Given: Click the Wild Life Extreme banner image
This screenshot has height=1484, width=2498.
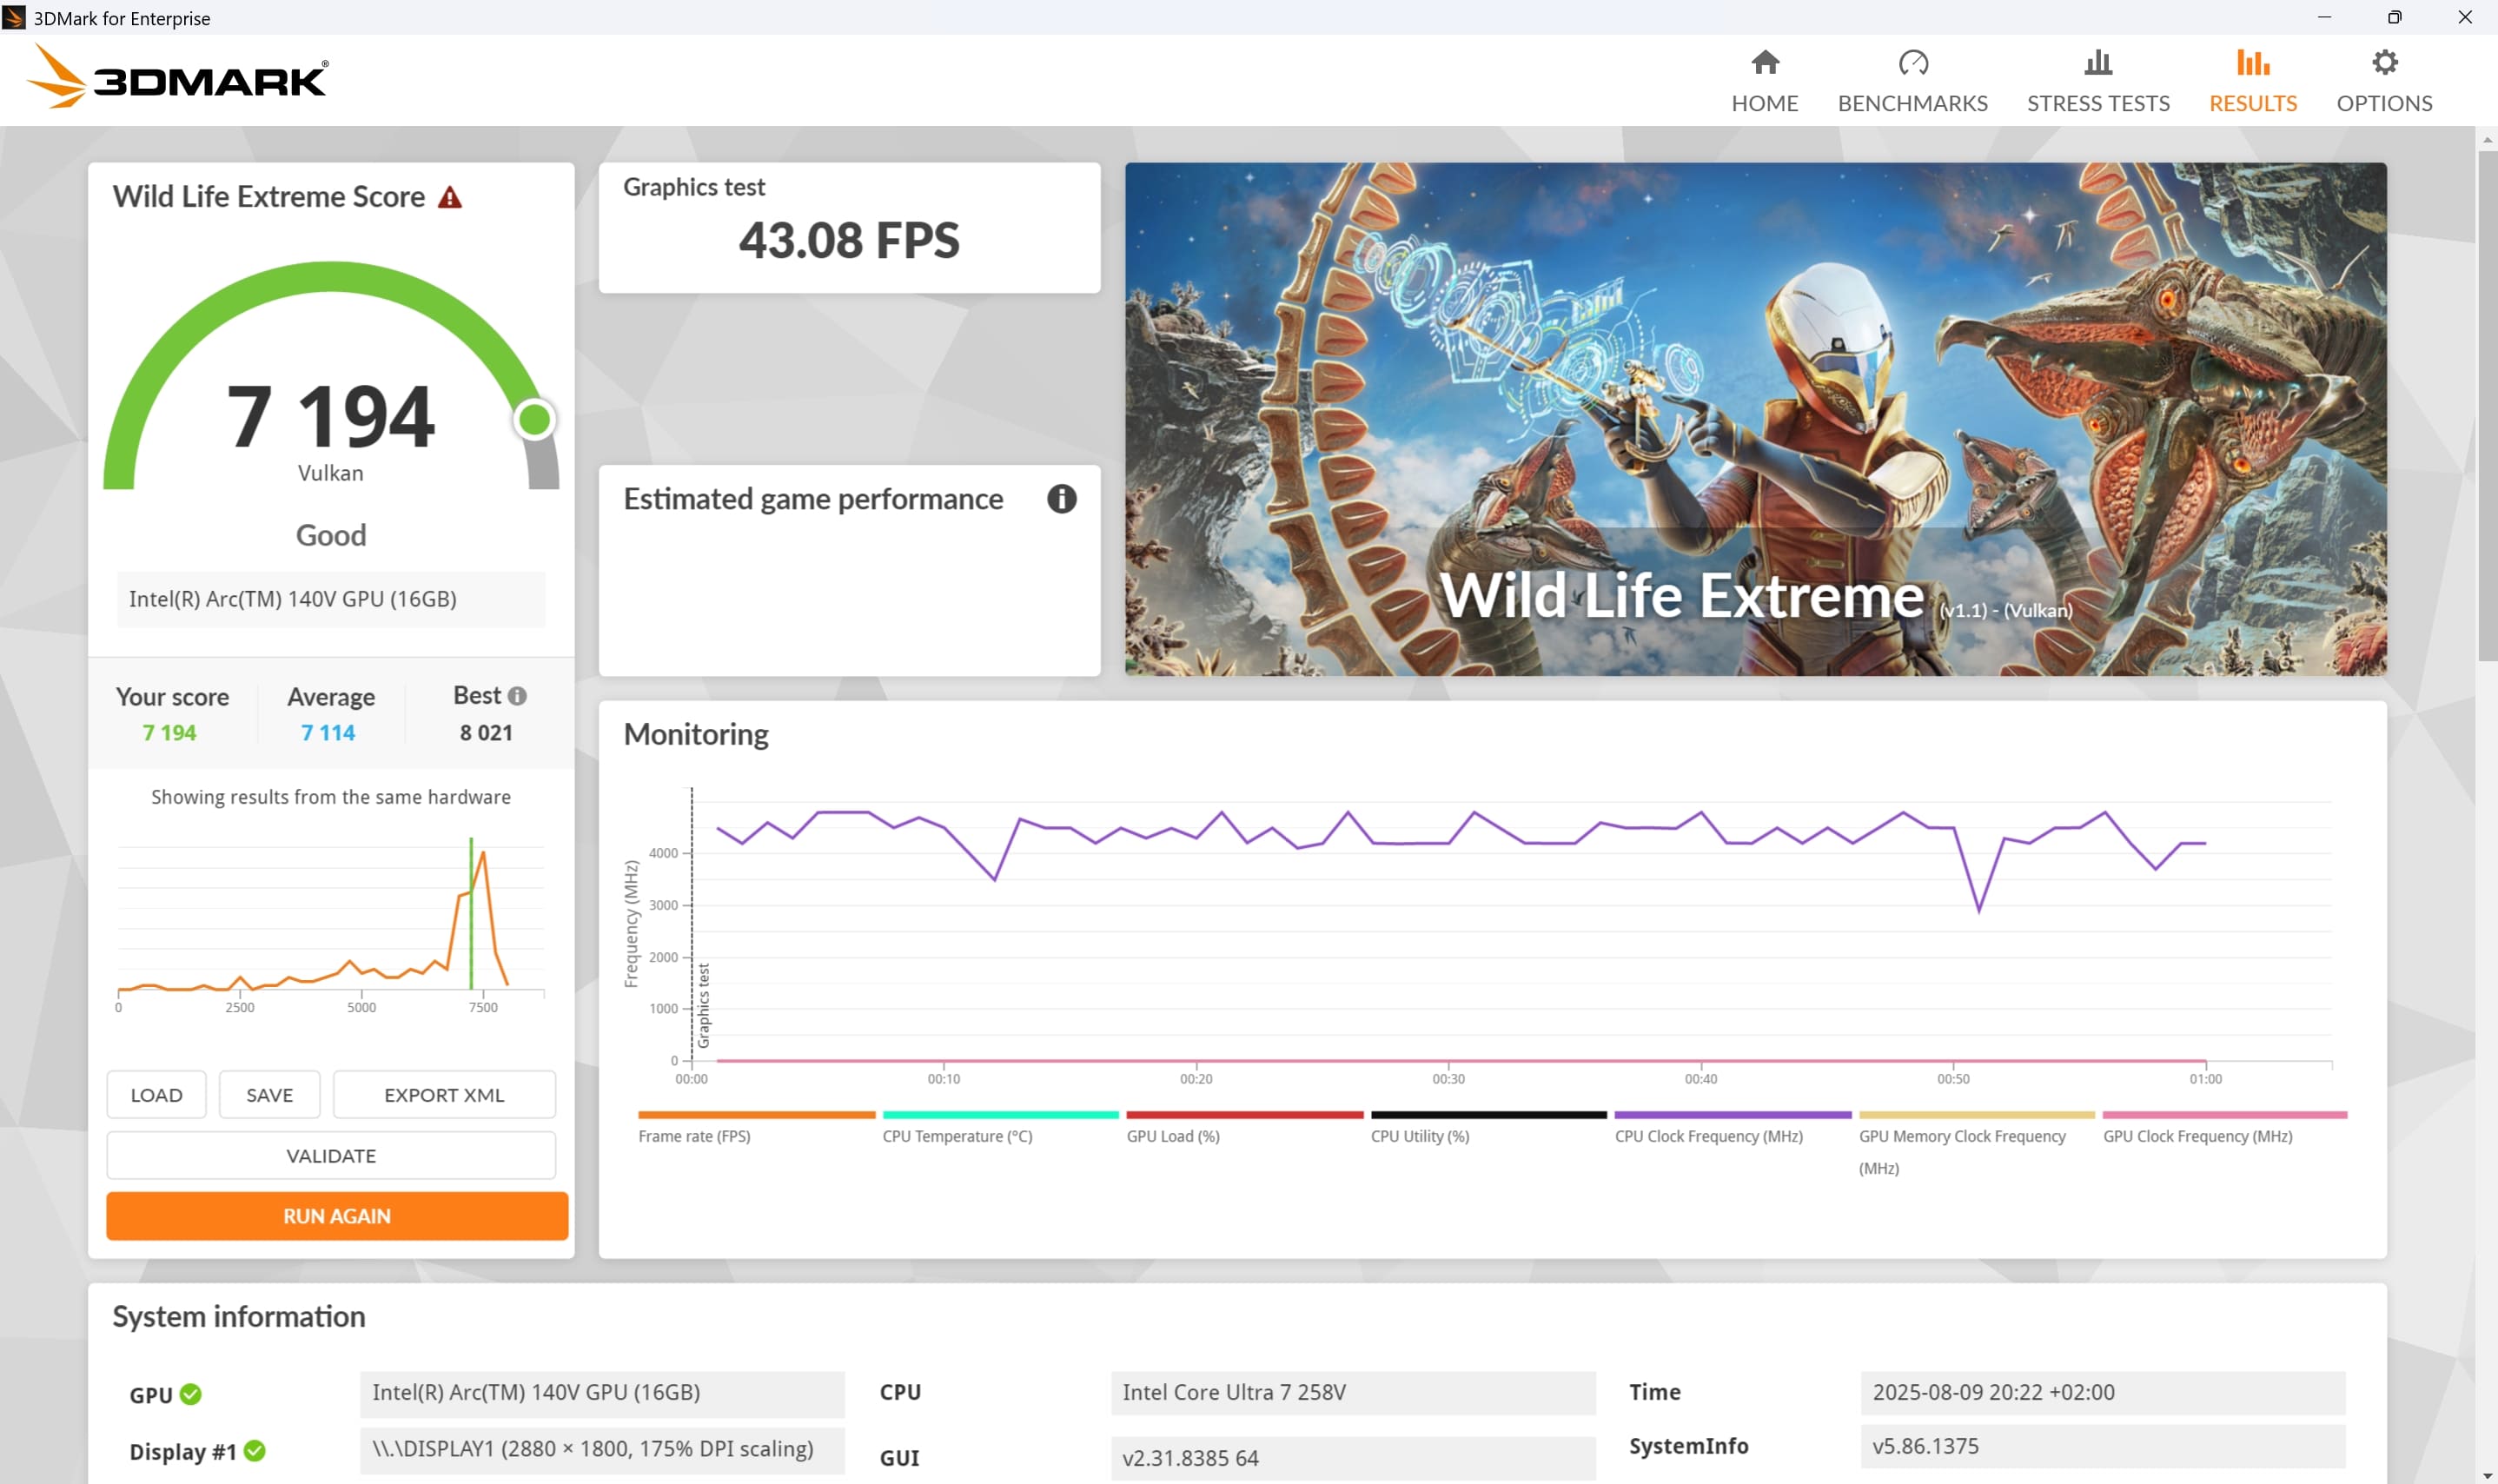Looking at the screenshot, I should 1755,419.
